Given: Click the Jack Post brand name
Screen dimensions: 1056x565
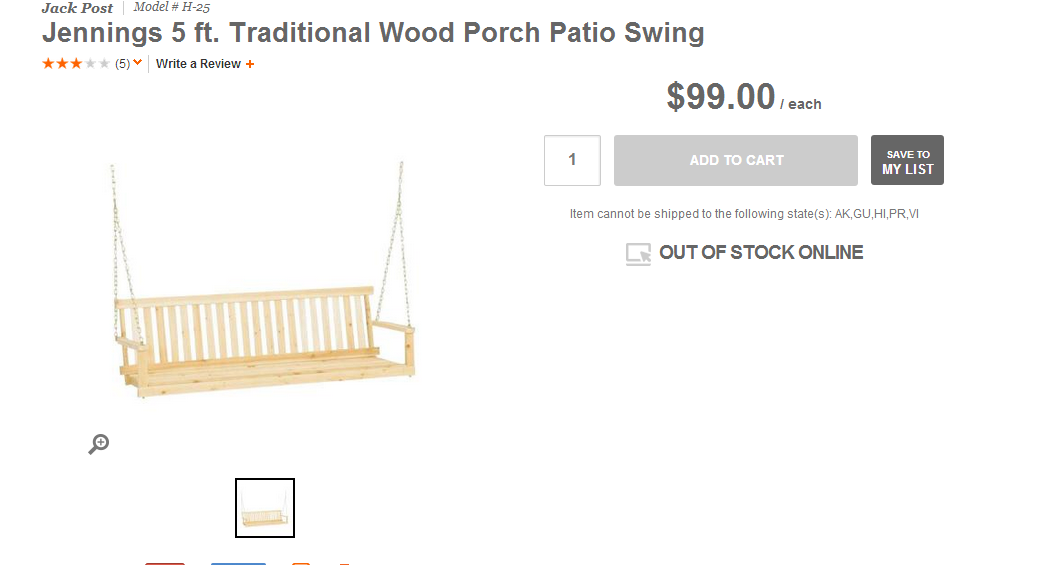Looking at the screenshot, I should (77, 8).
